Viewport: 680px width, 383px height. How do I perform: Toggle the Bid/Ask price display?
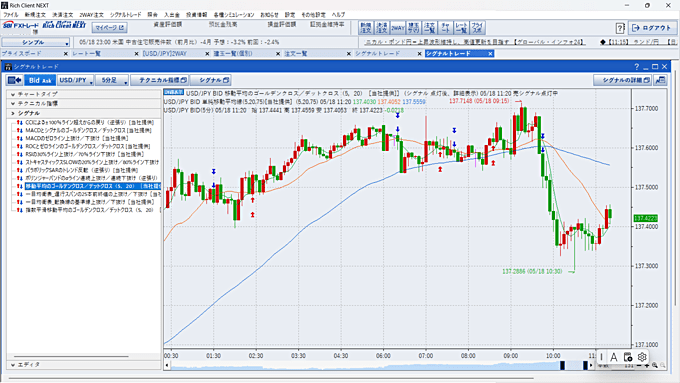click(40, 80)
